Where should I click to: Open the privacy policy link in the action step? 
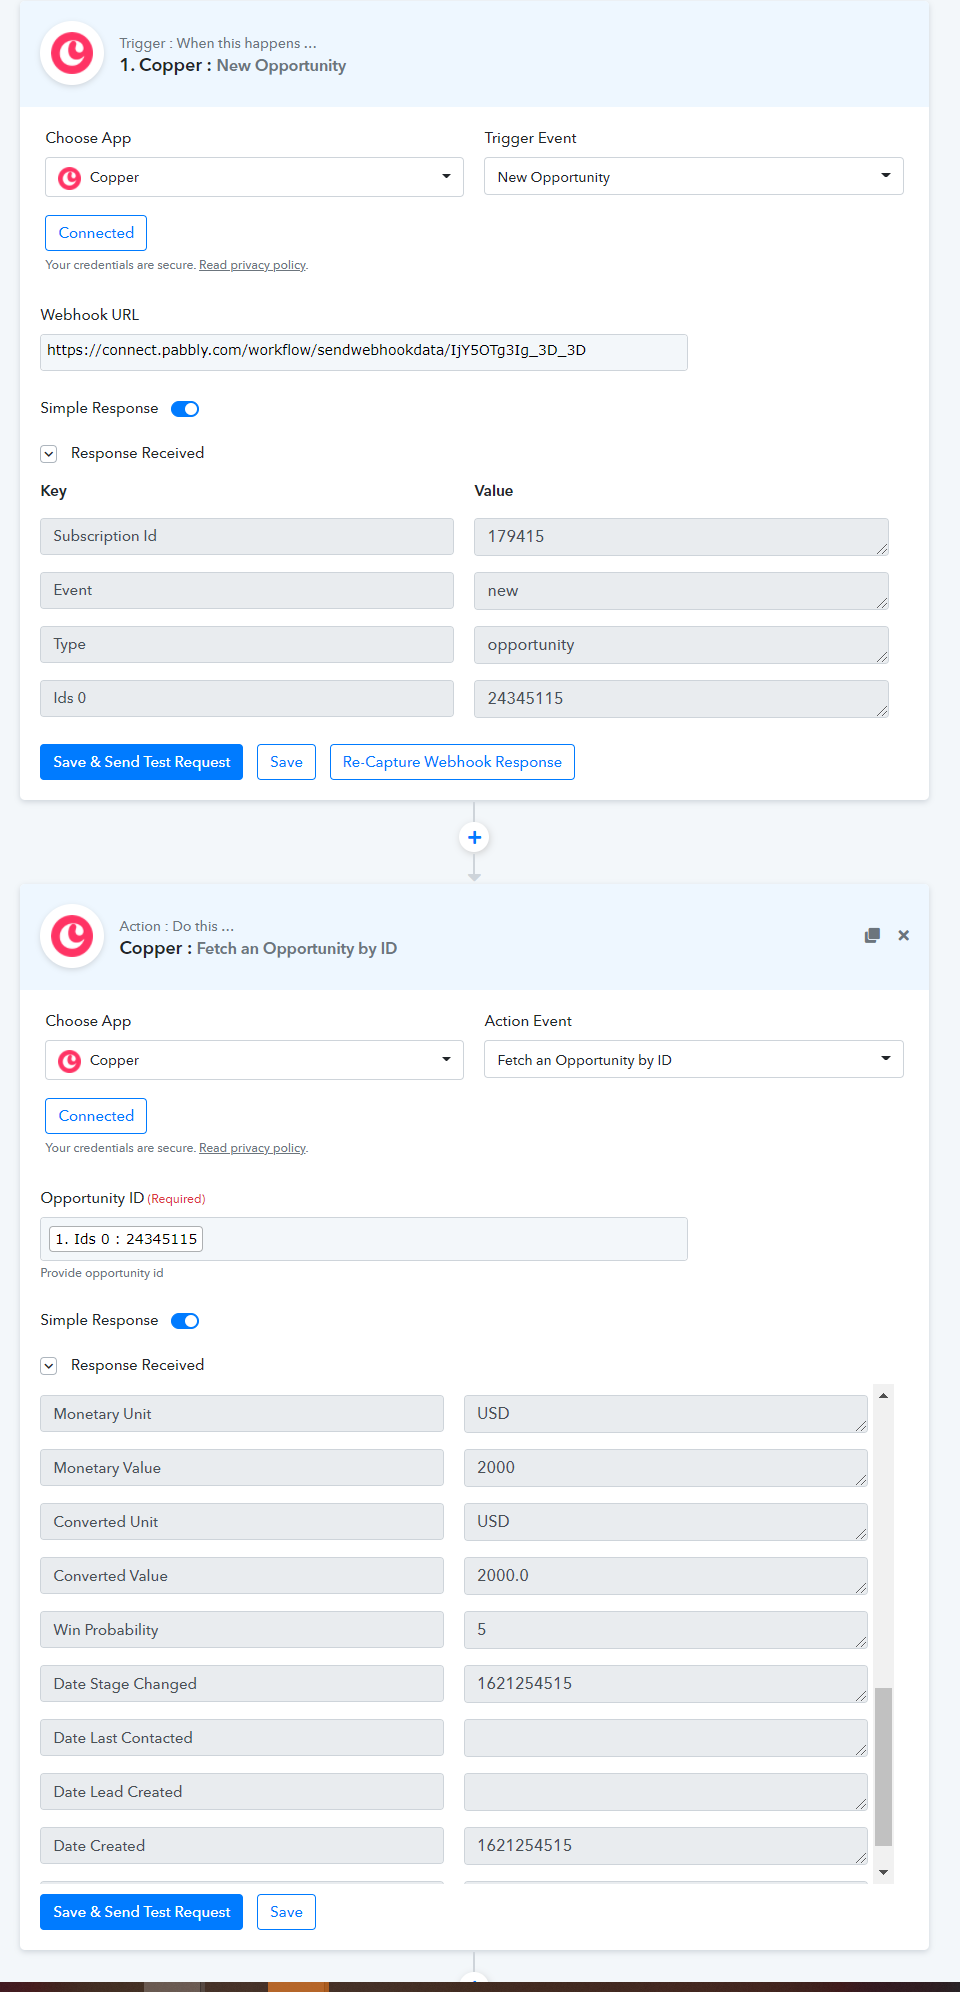pyautogui.click(x=252, y=1148)
